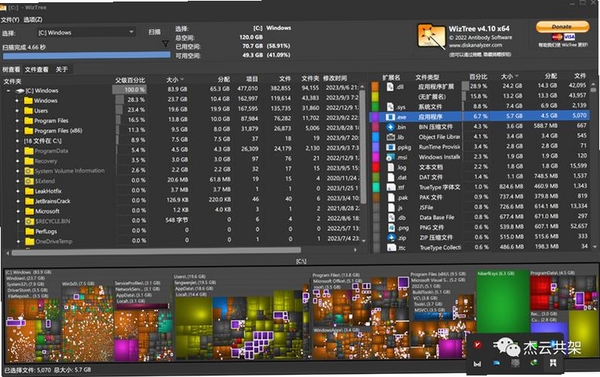600x377 pixels.
Task: Click the .log text file icon
Action: (391, 167)
